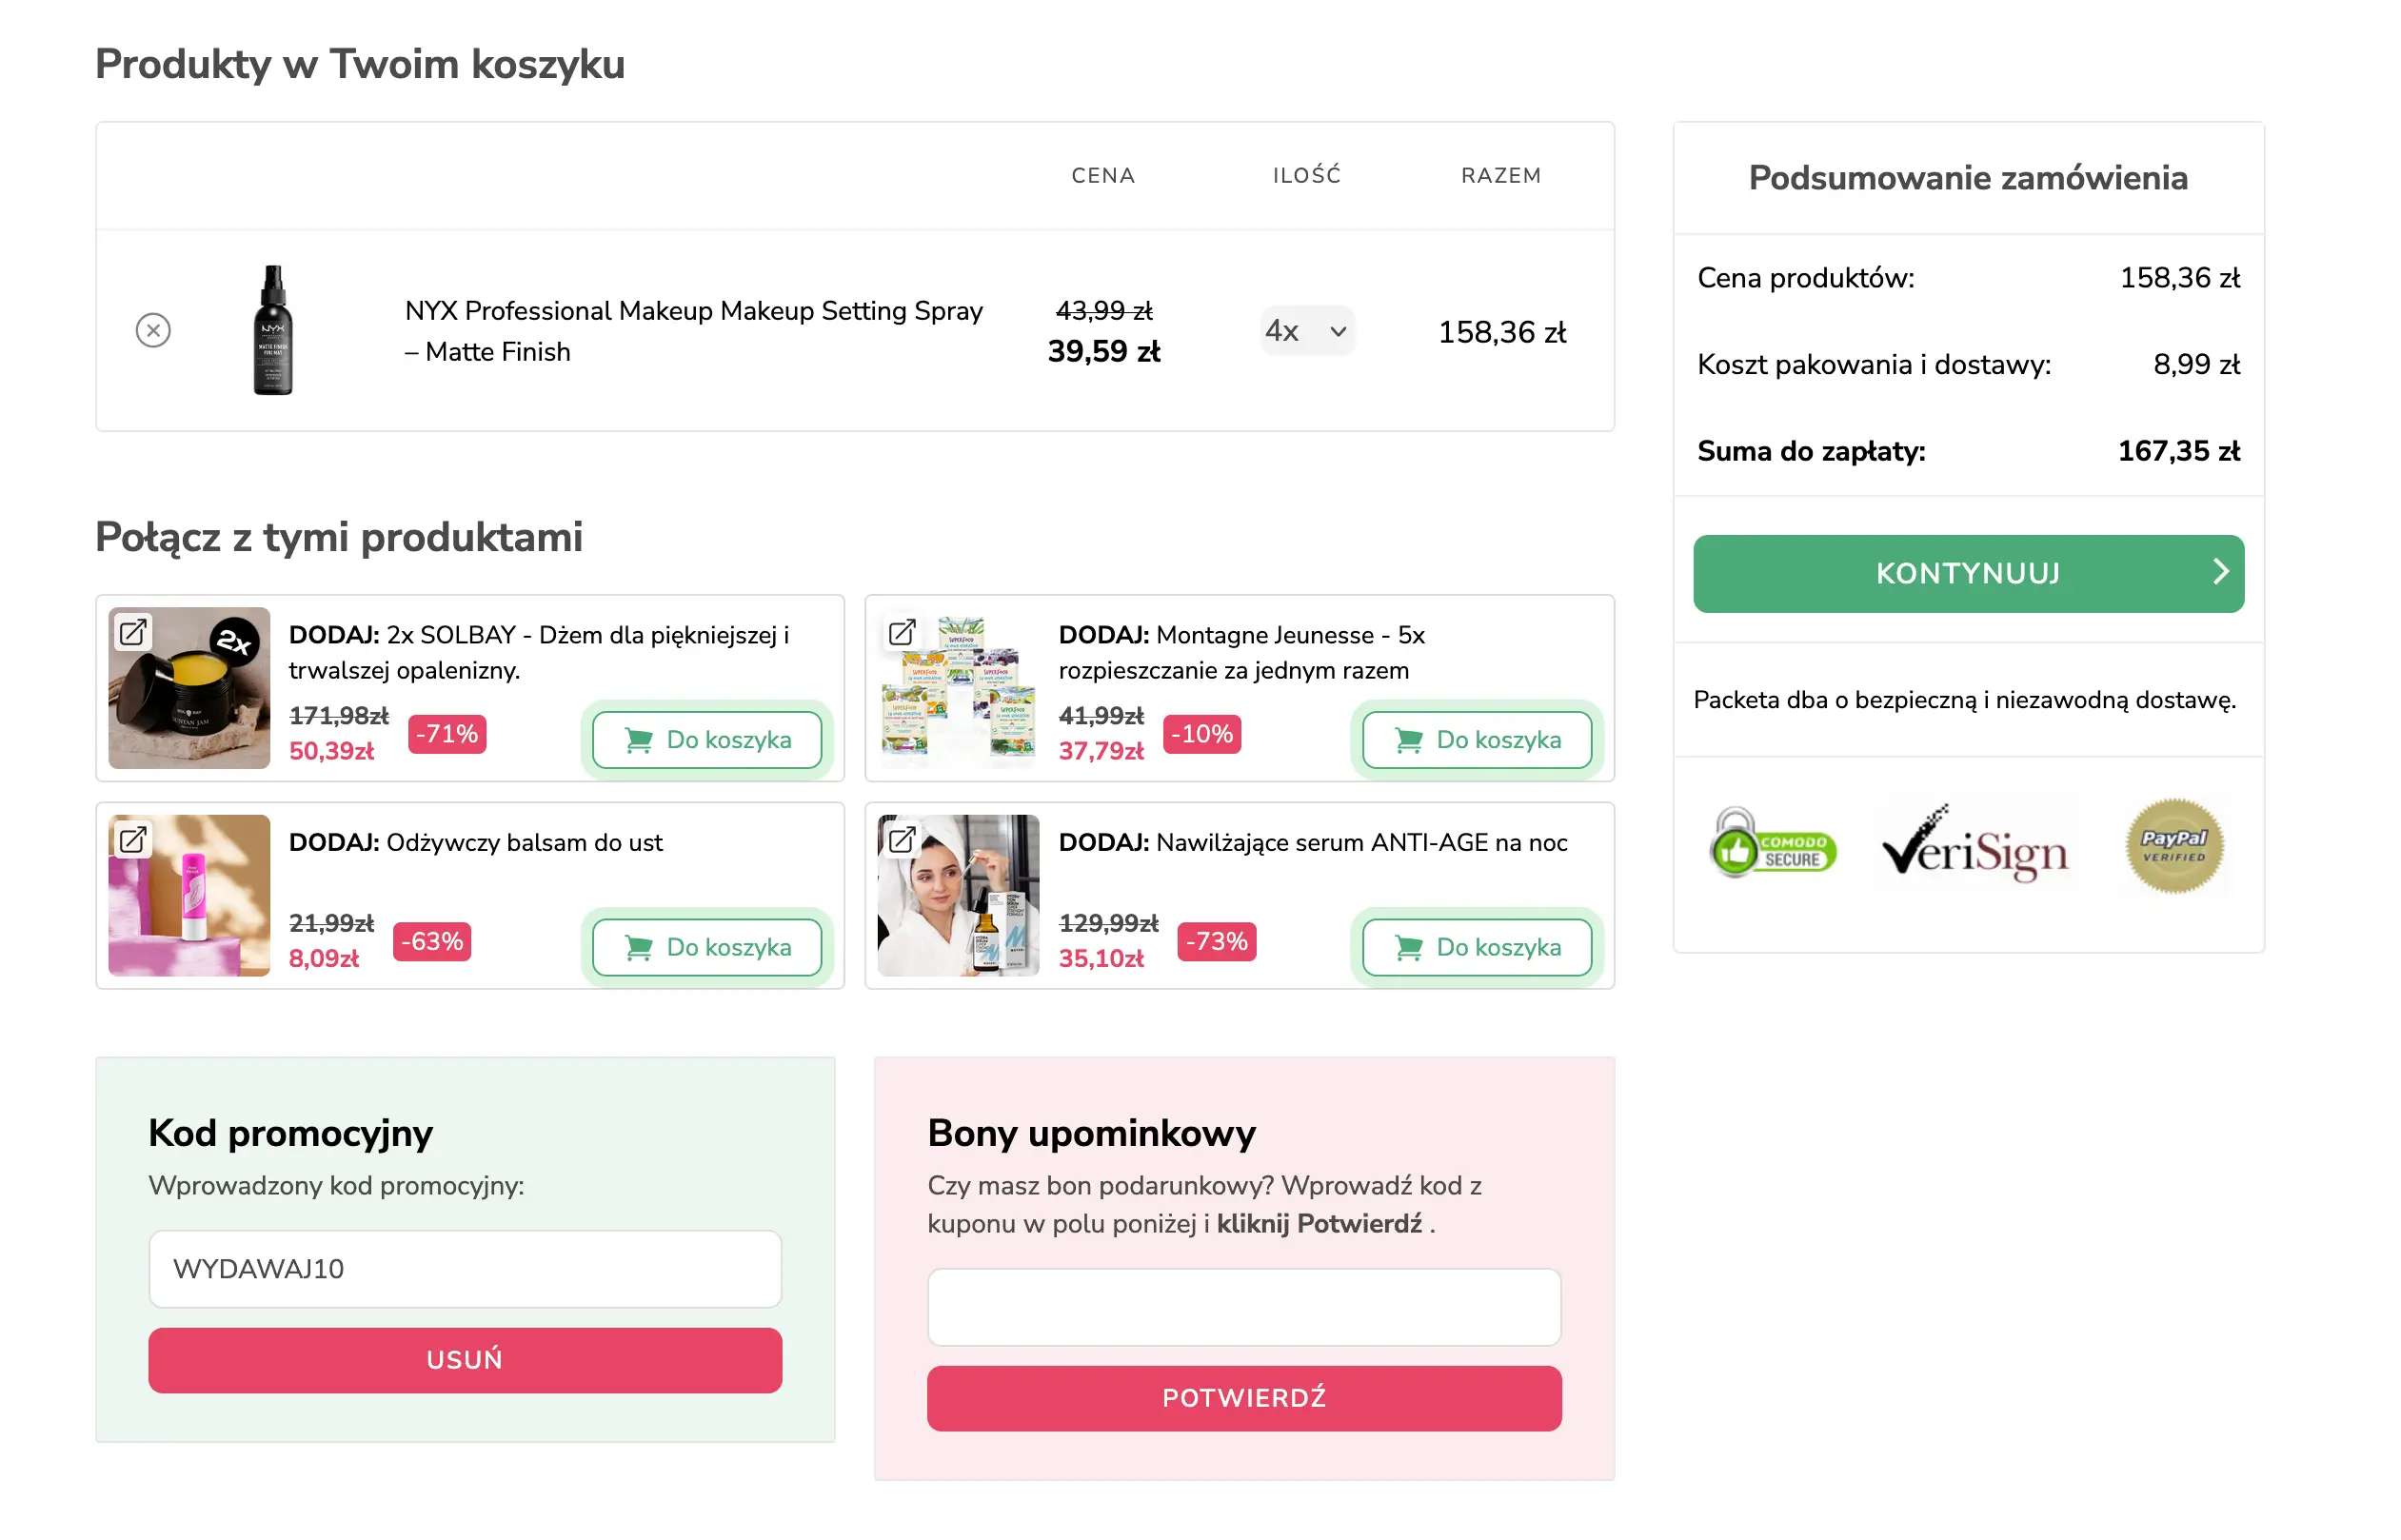Open external link icon on Montagne Jeunesse product
This screenshot has width=2401, height=1540.
(902, 632)
